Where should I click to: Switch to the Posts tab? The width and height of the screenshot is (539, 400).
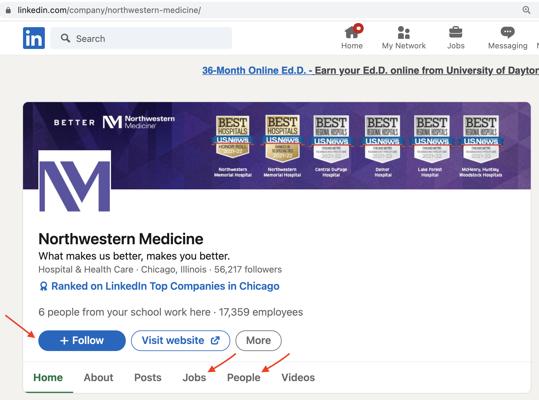[x=148, y=377]
